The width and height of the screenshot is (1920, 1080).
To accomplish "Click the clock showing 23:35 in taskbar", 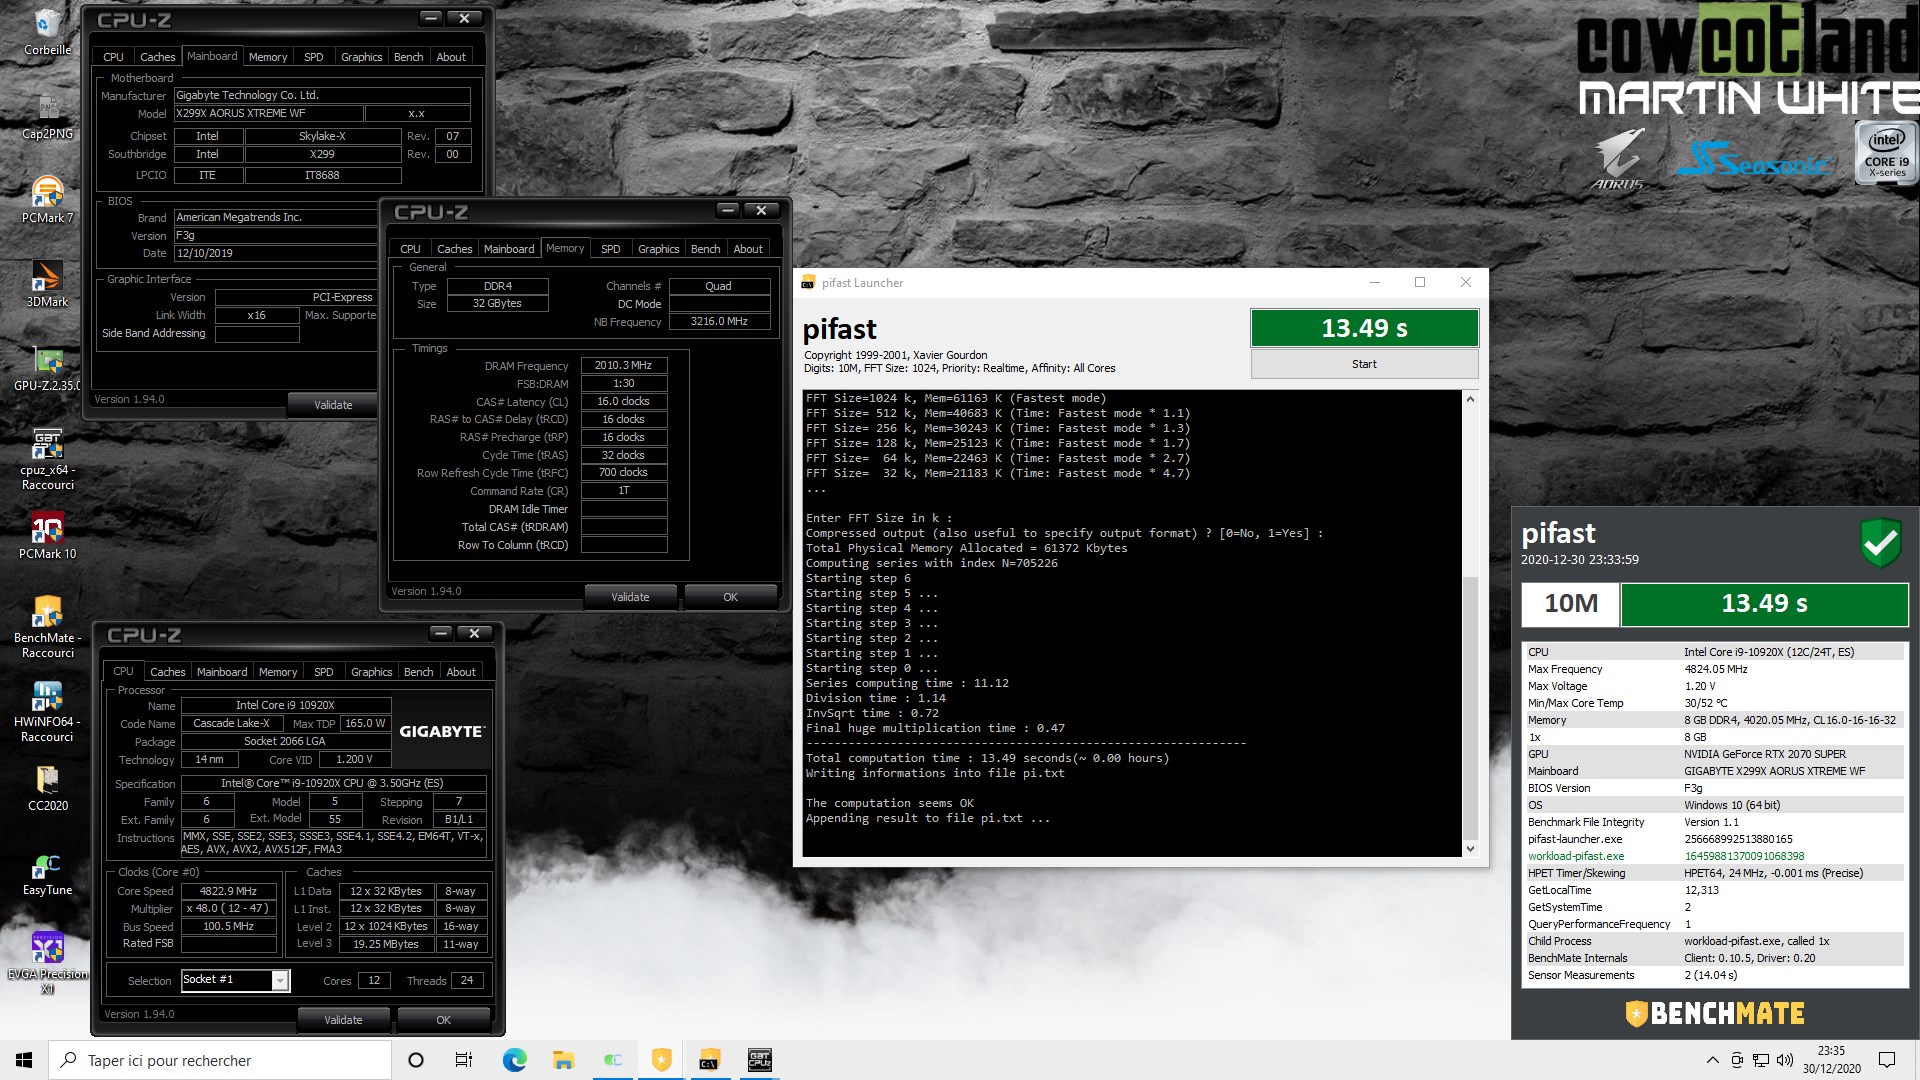I will coord(1831,1060).
